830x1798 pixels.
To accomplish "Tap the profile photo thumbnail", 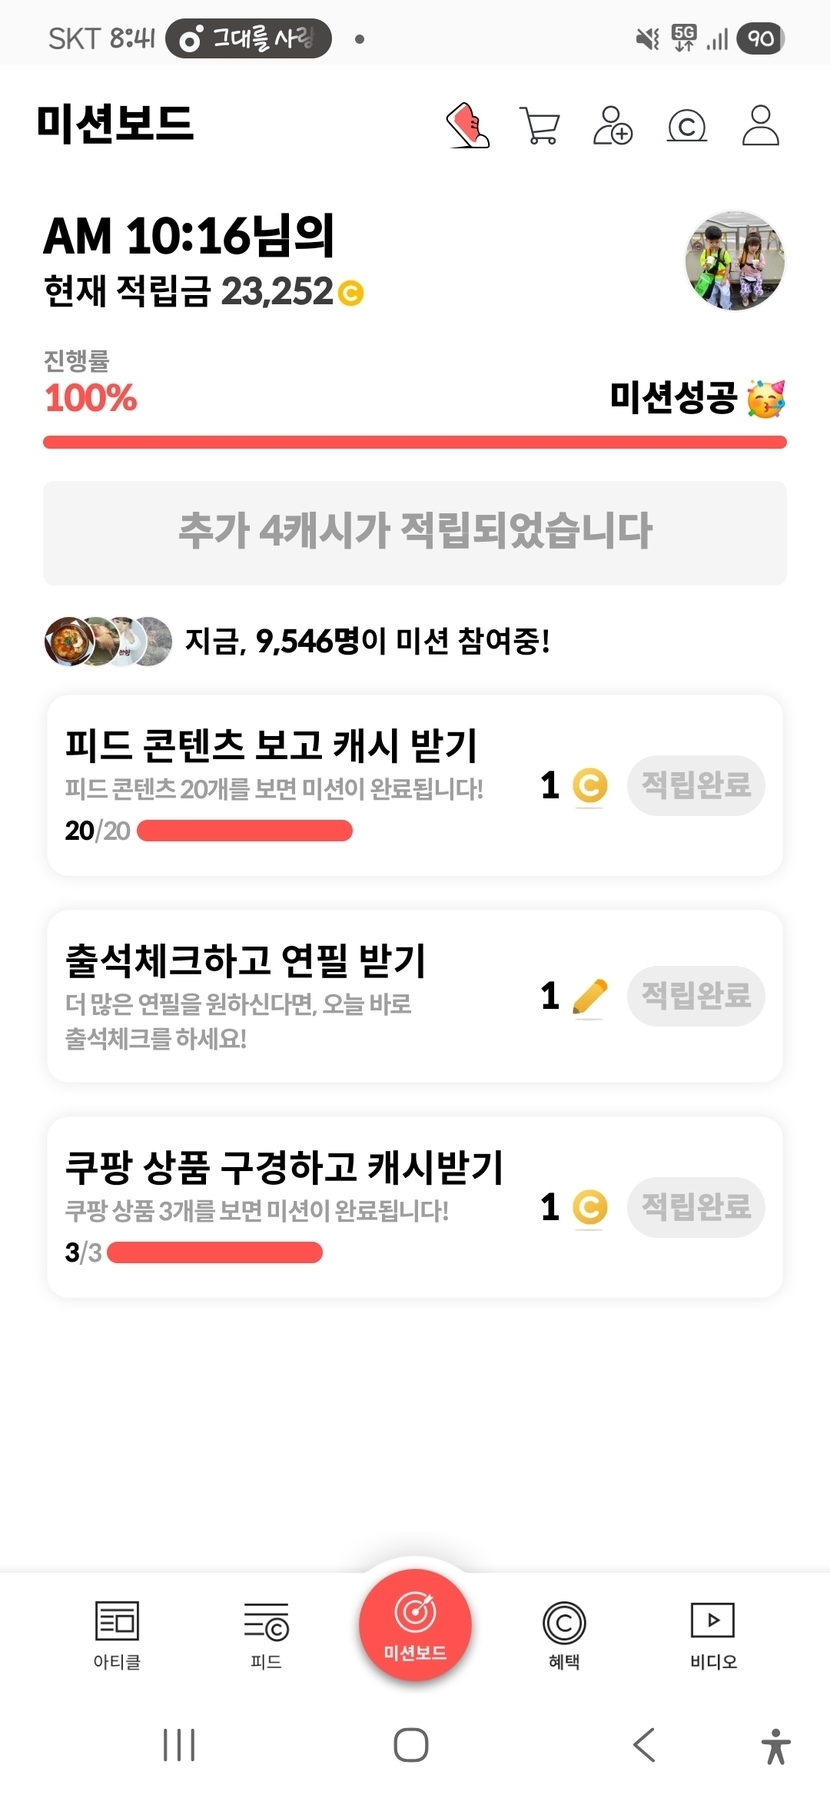I will point(735,261).
